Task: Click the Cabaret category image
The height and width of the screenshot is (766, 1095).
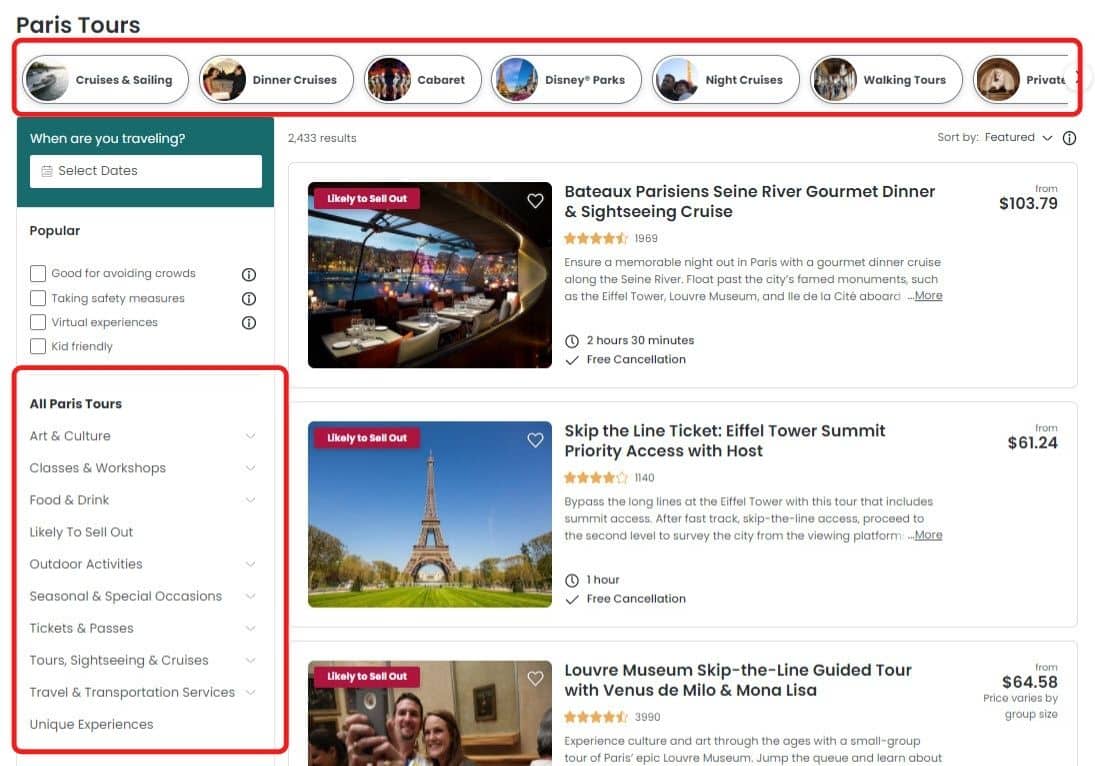Action: (x=388, y=80)
